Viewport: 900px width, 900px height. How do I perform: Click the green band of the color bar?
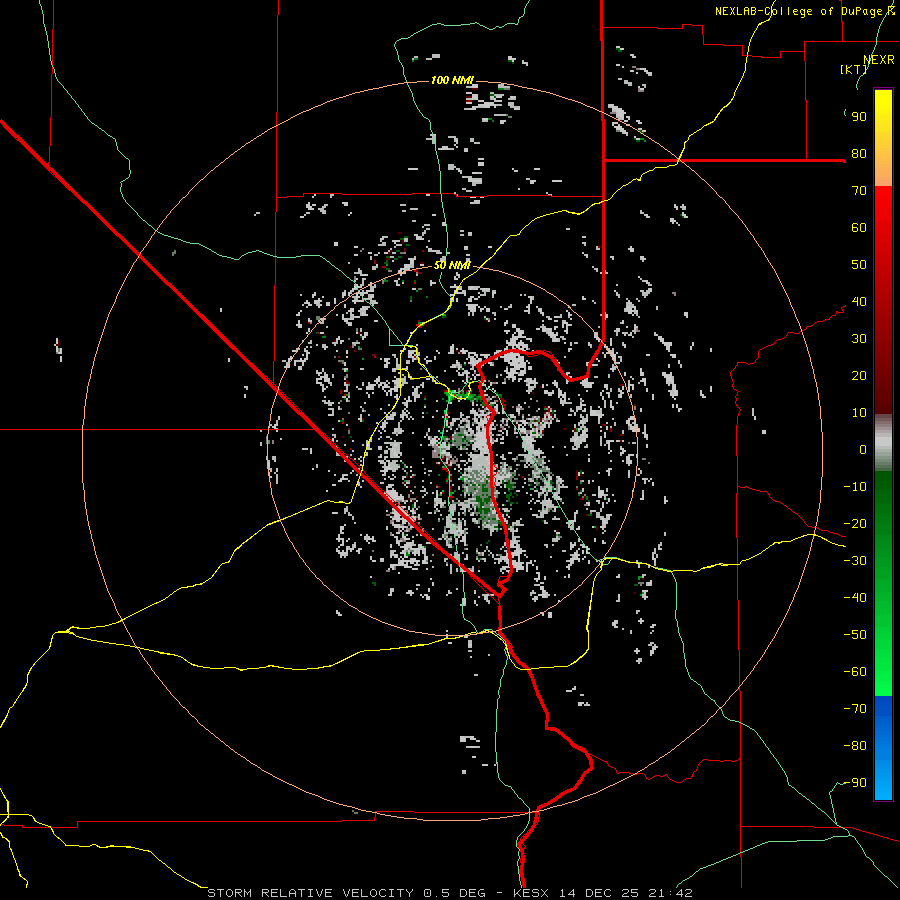pos(883,584)
